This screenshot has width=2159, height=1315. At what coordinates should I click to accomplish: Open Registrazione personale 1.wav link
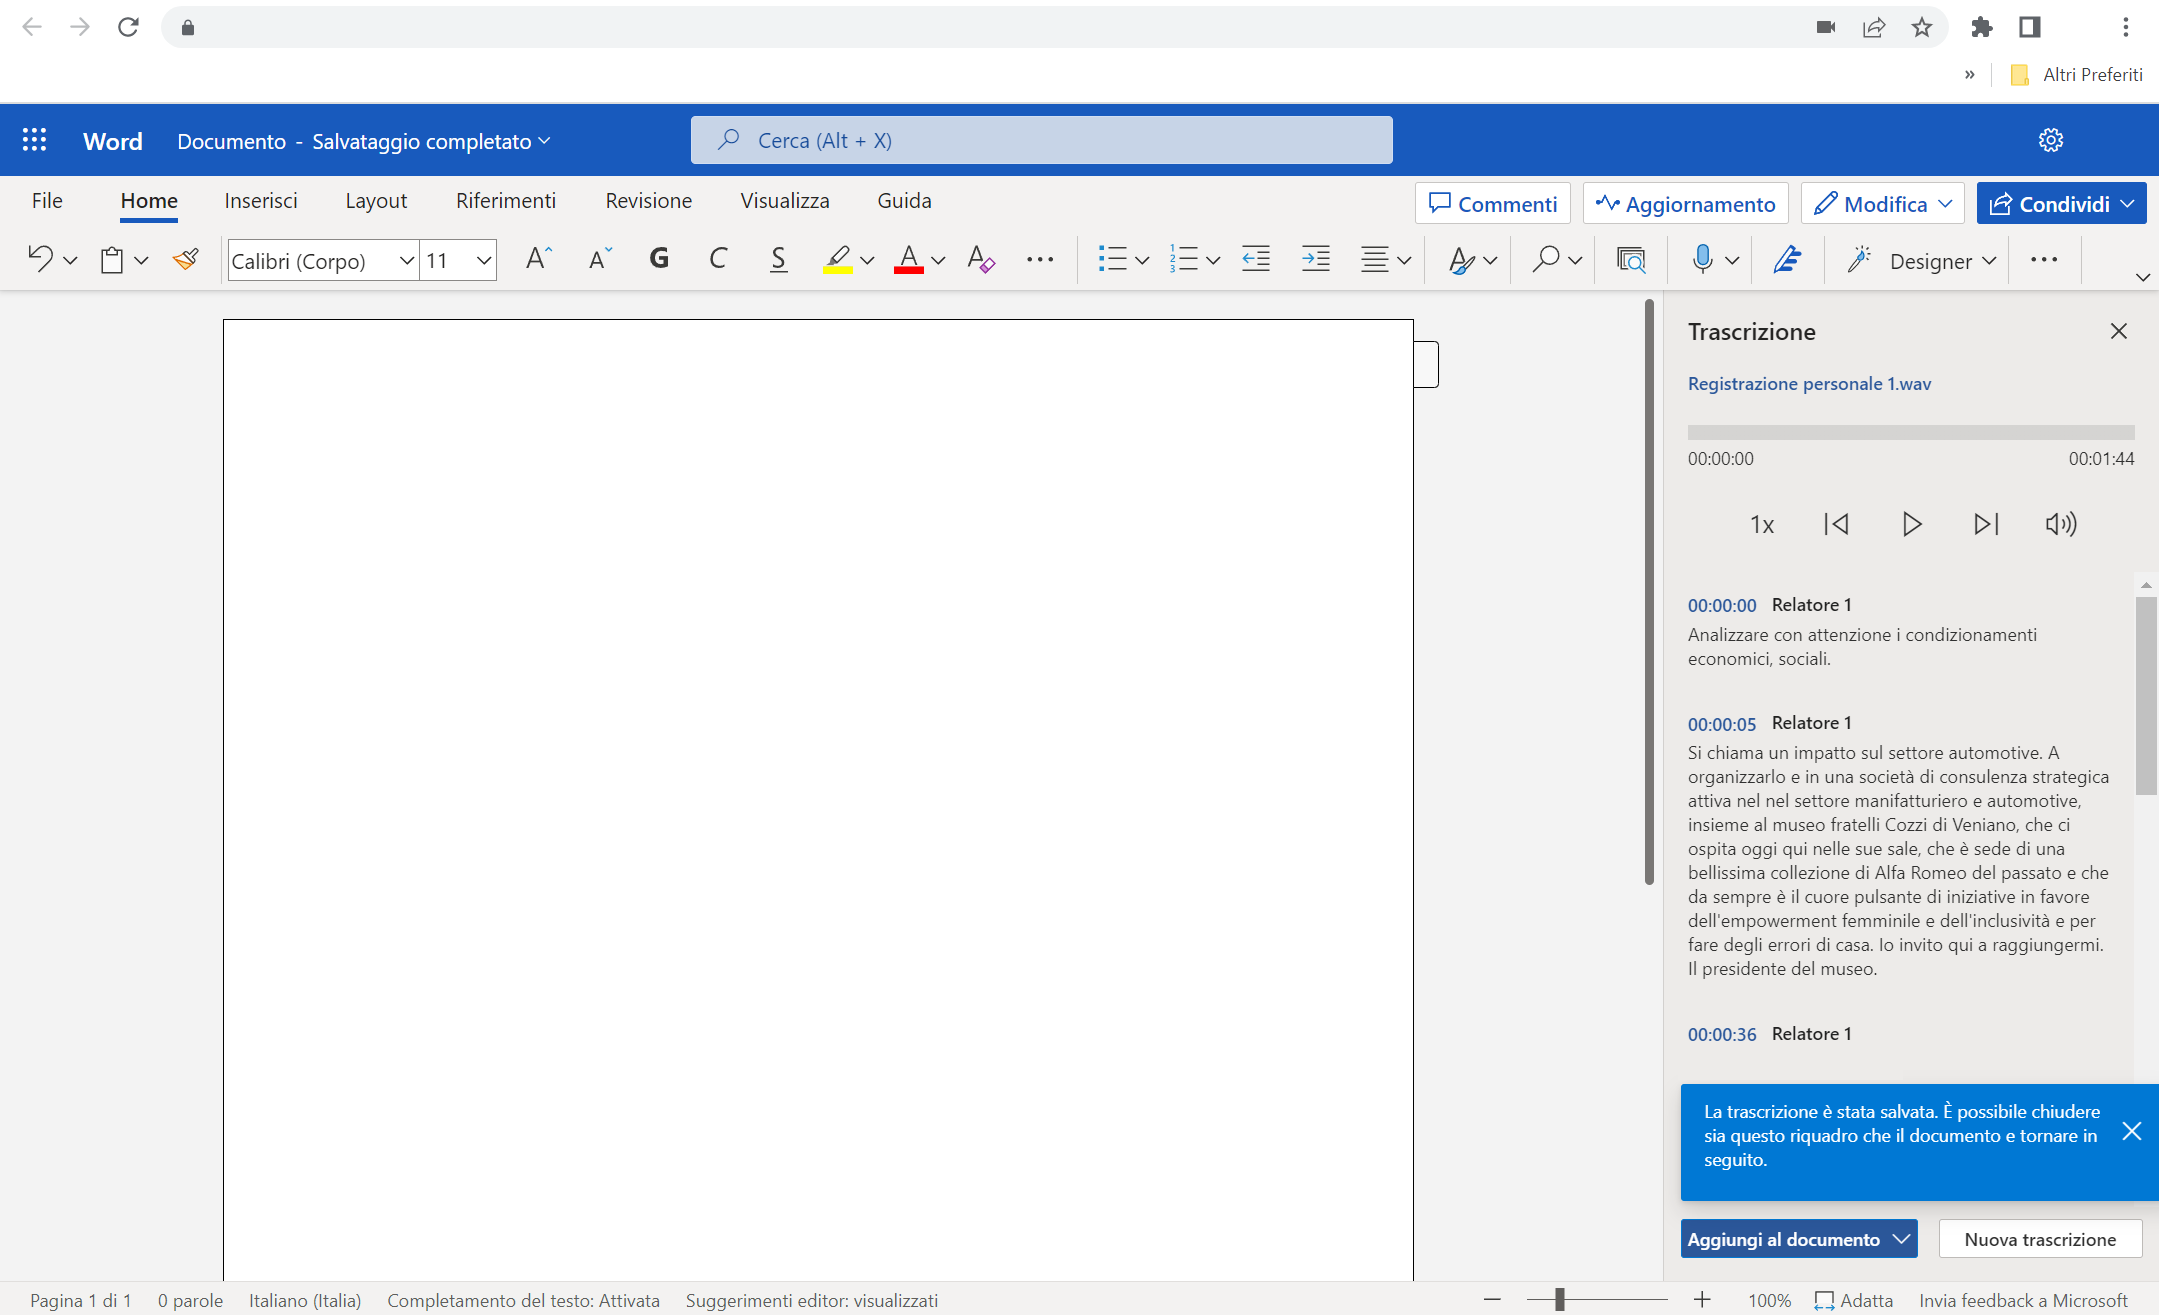1809,383
